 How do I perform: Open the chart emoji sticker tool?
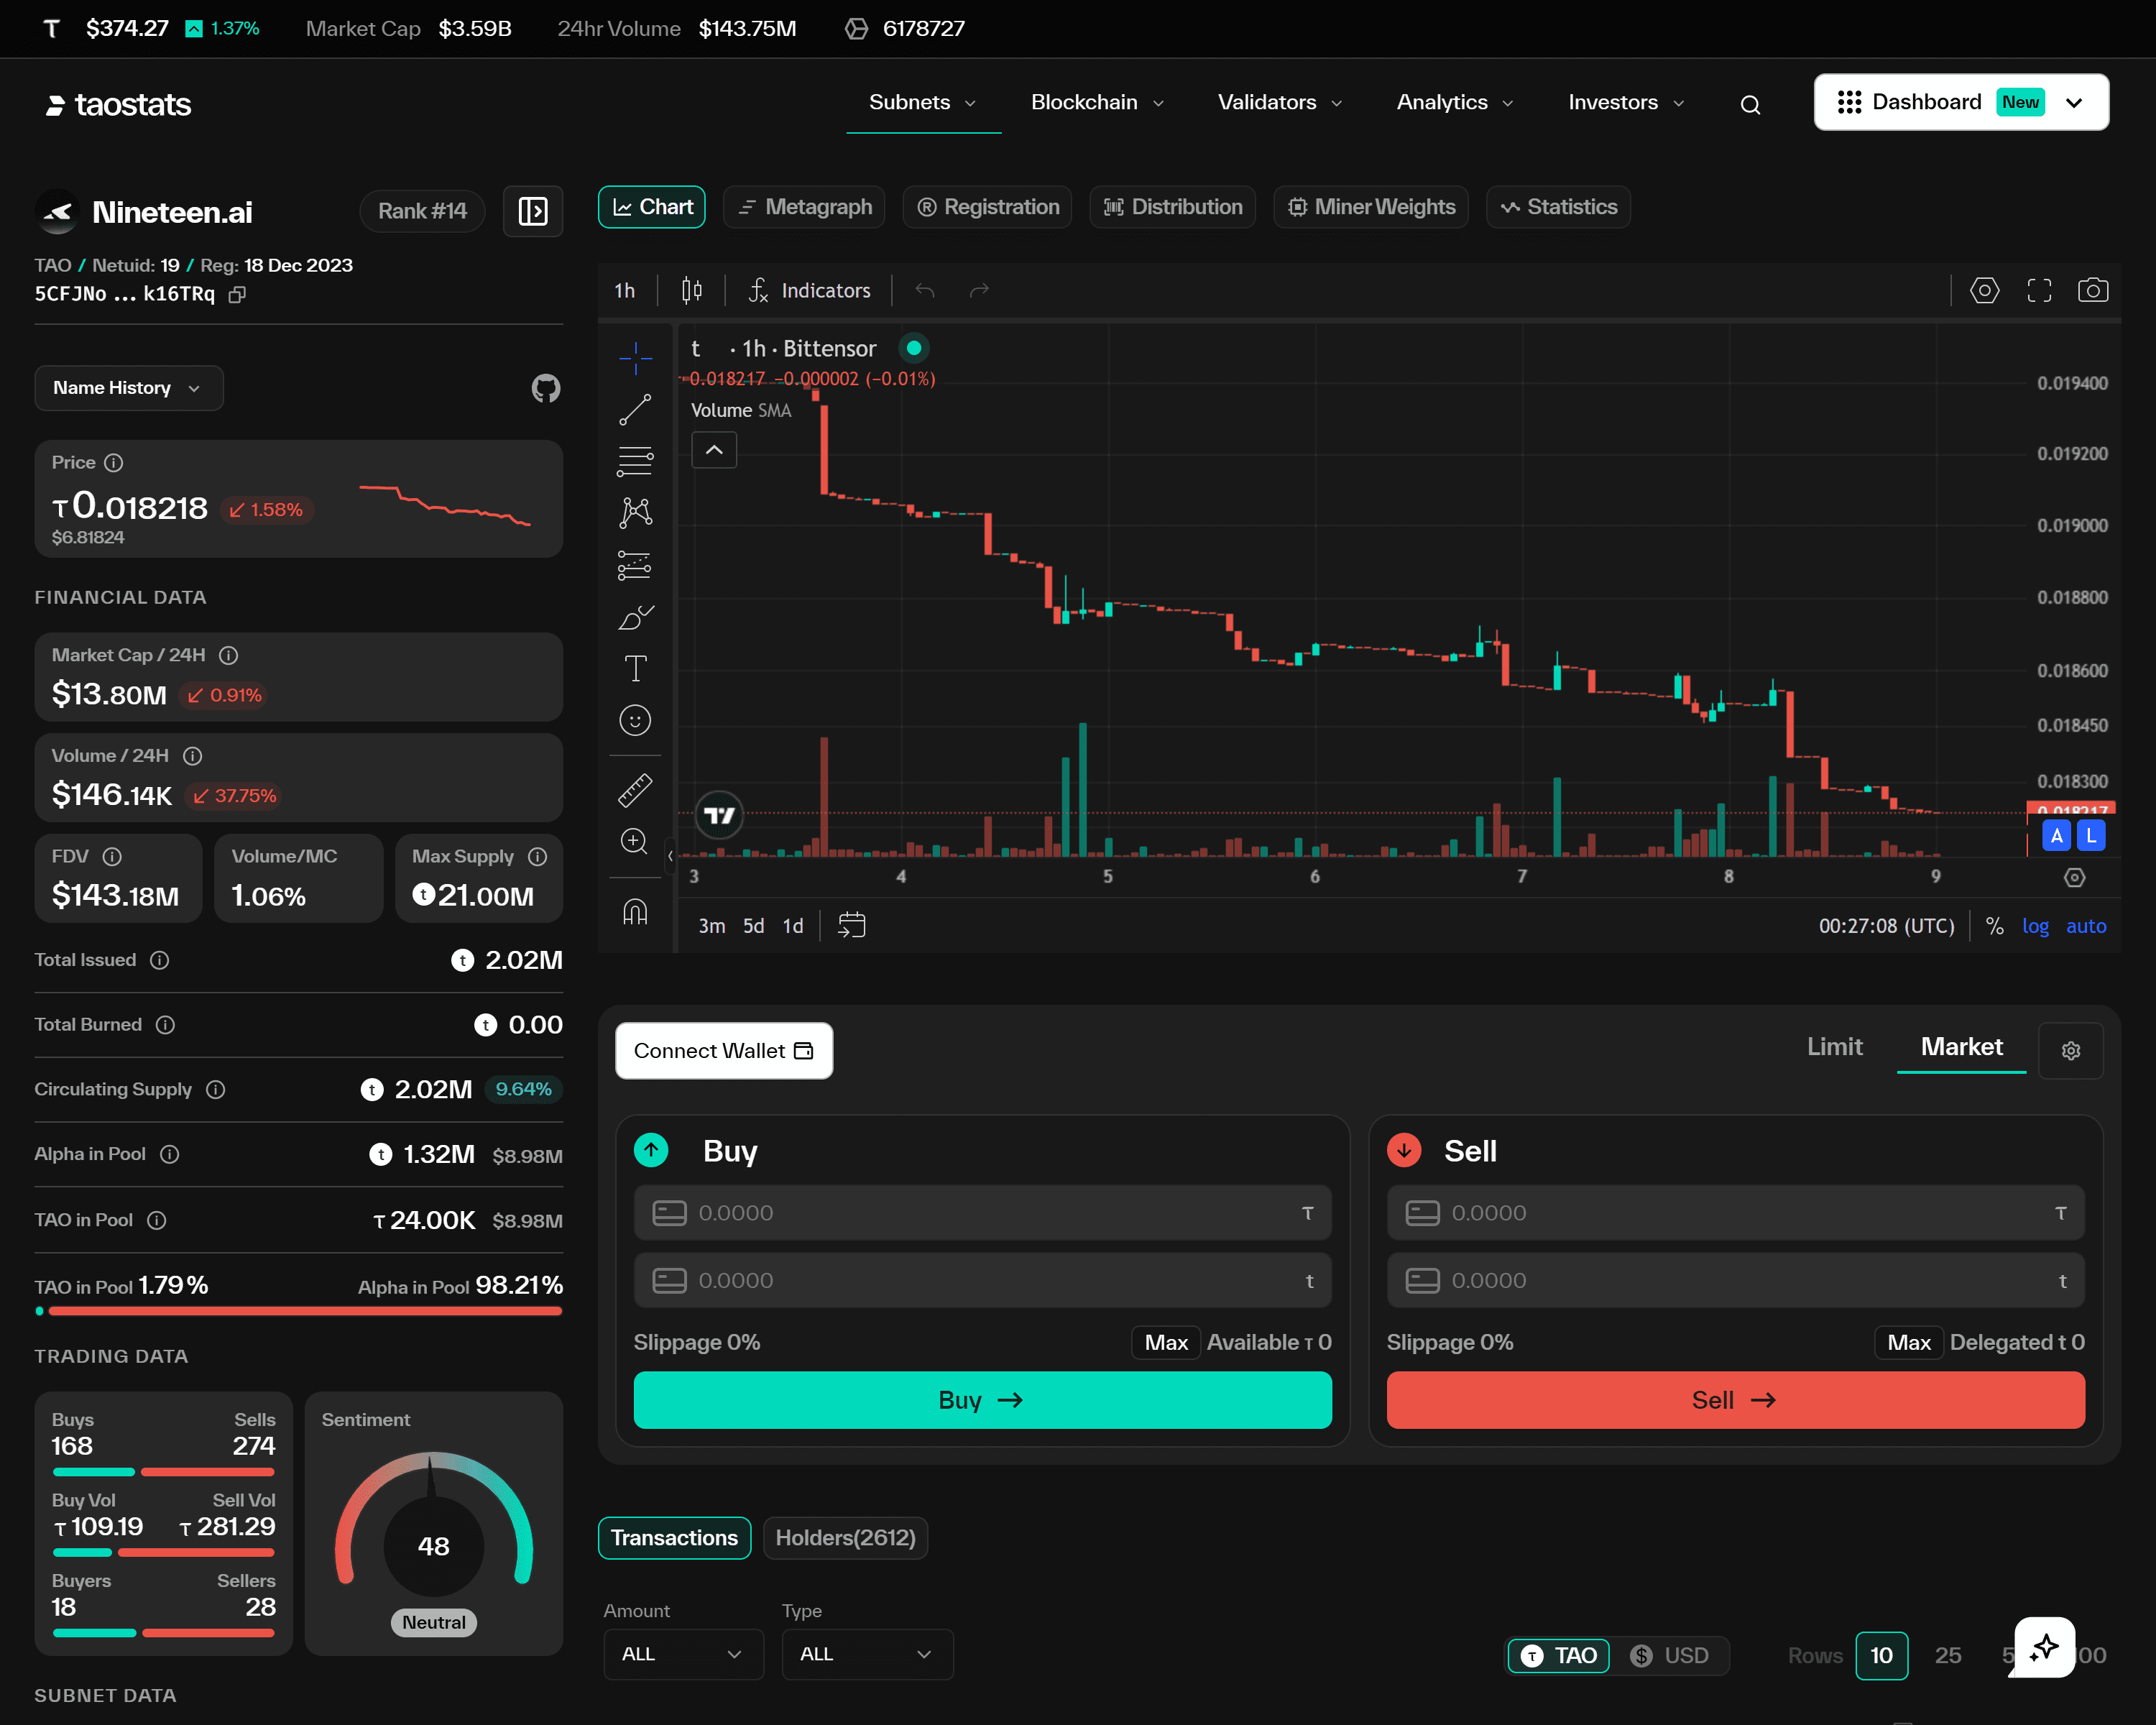pyautogui.click(x=635, y=720)
